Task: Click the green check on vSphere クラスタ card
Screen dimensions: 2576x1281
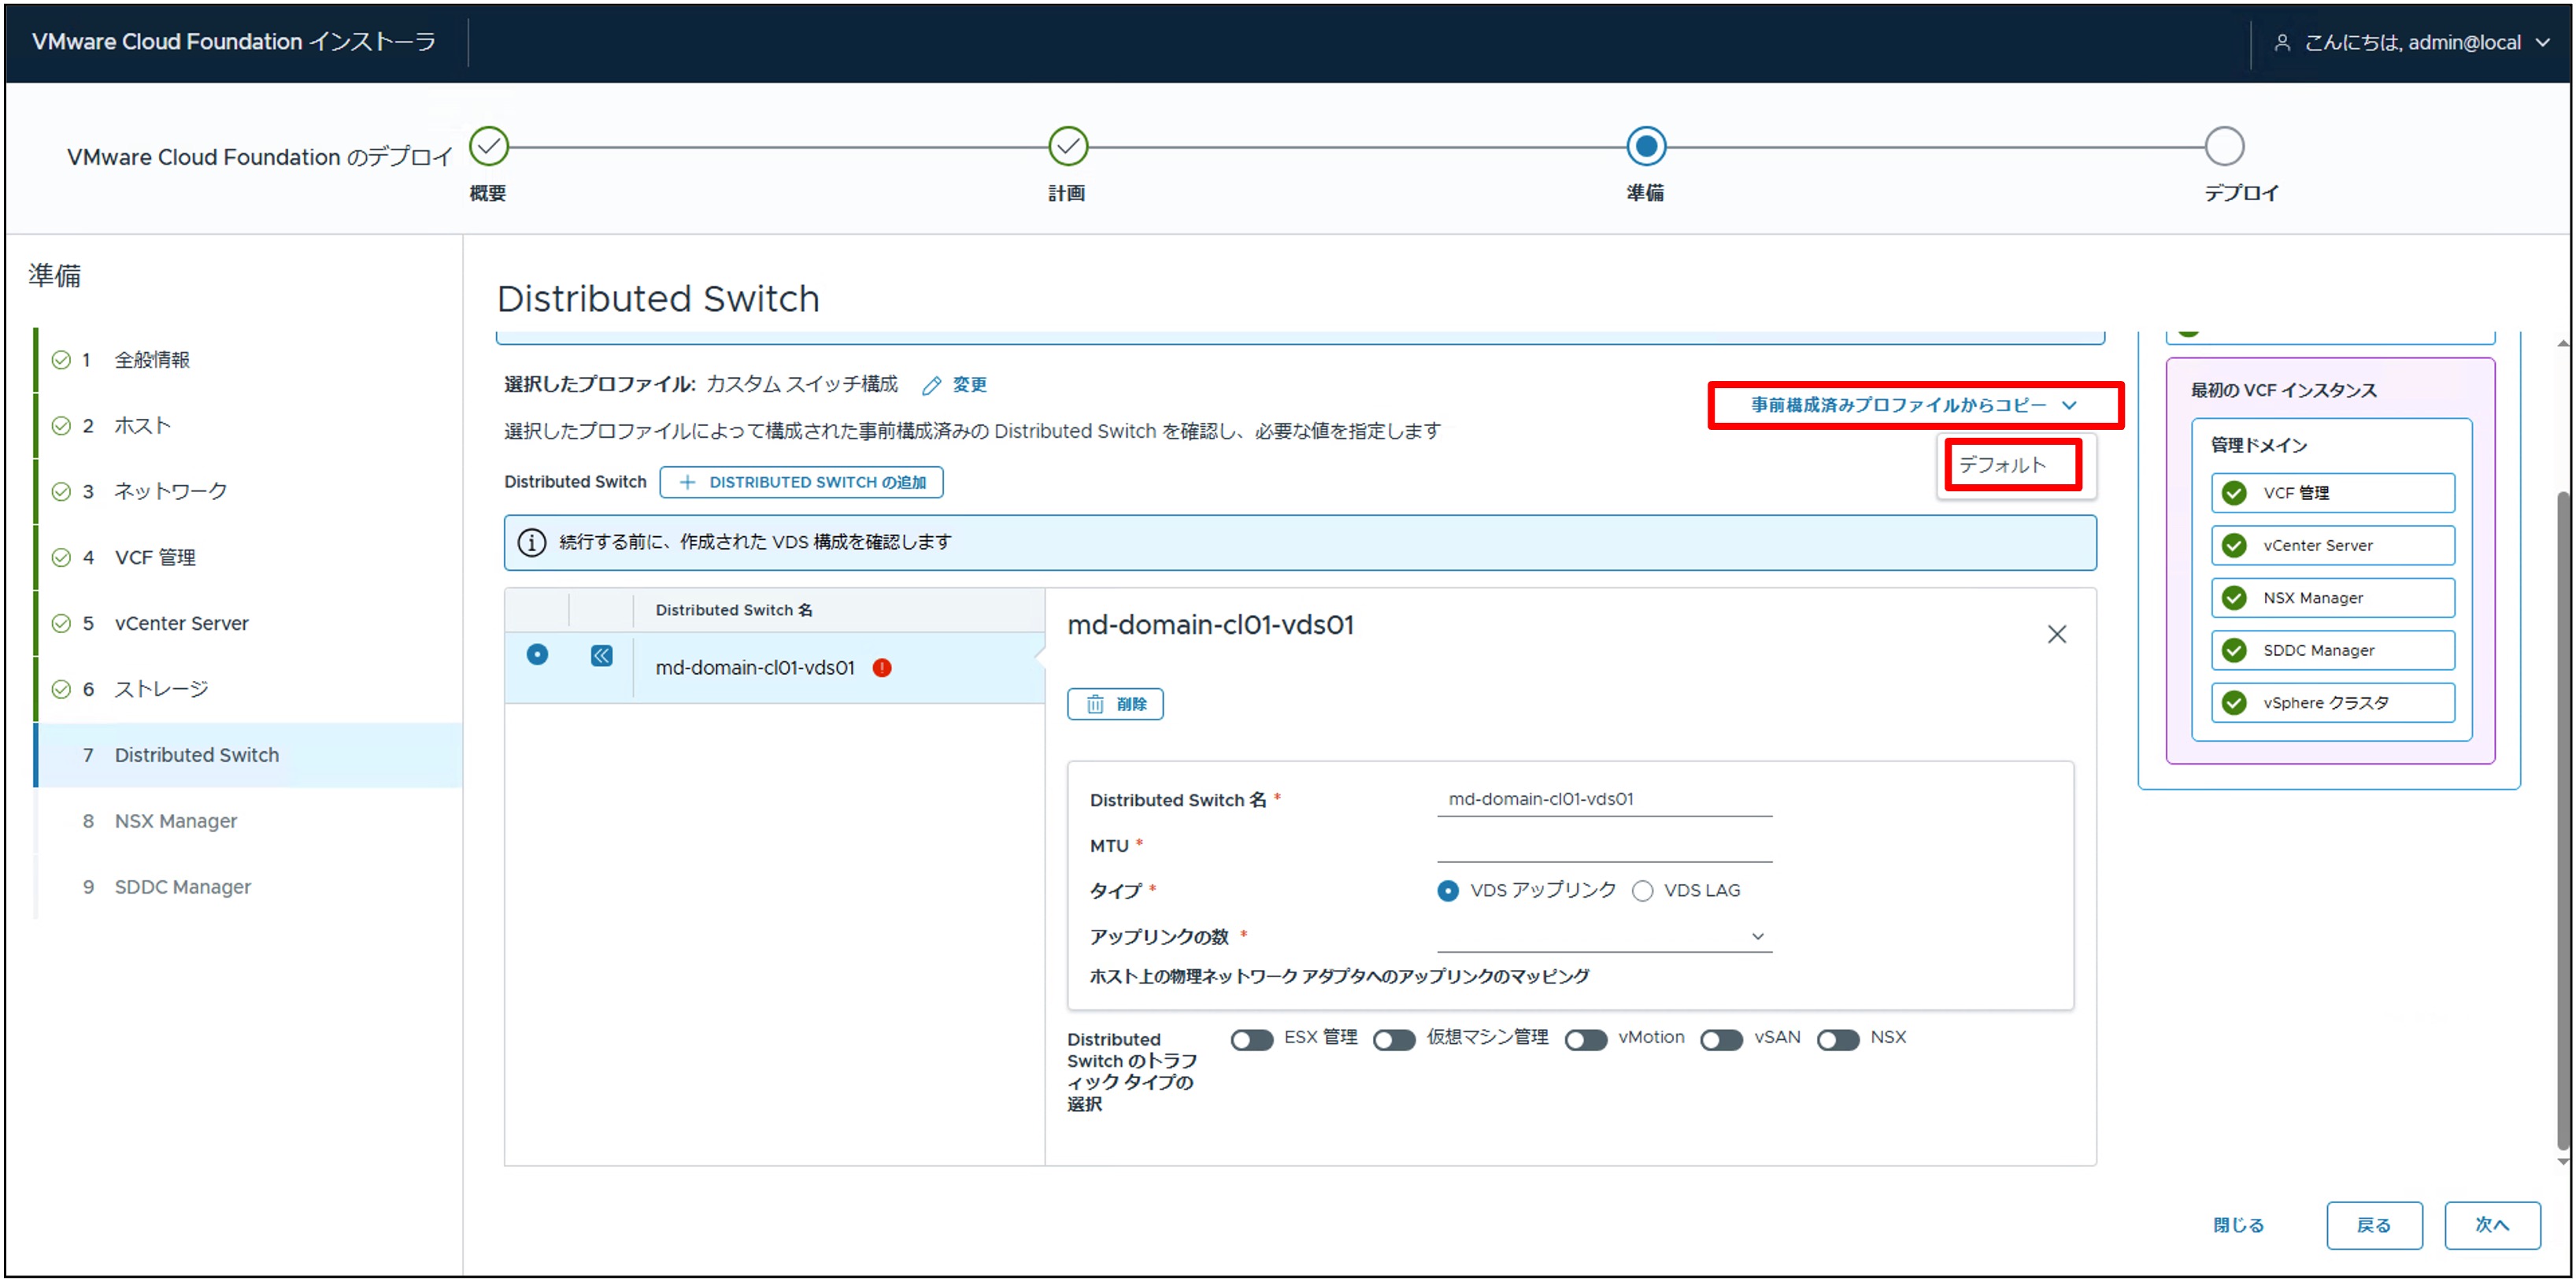Action: coord(2235,704)
